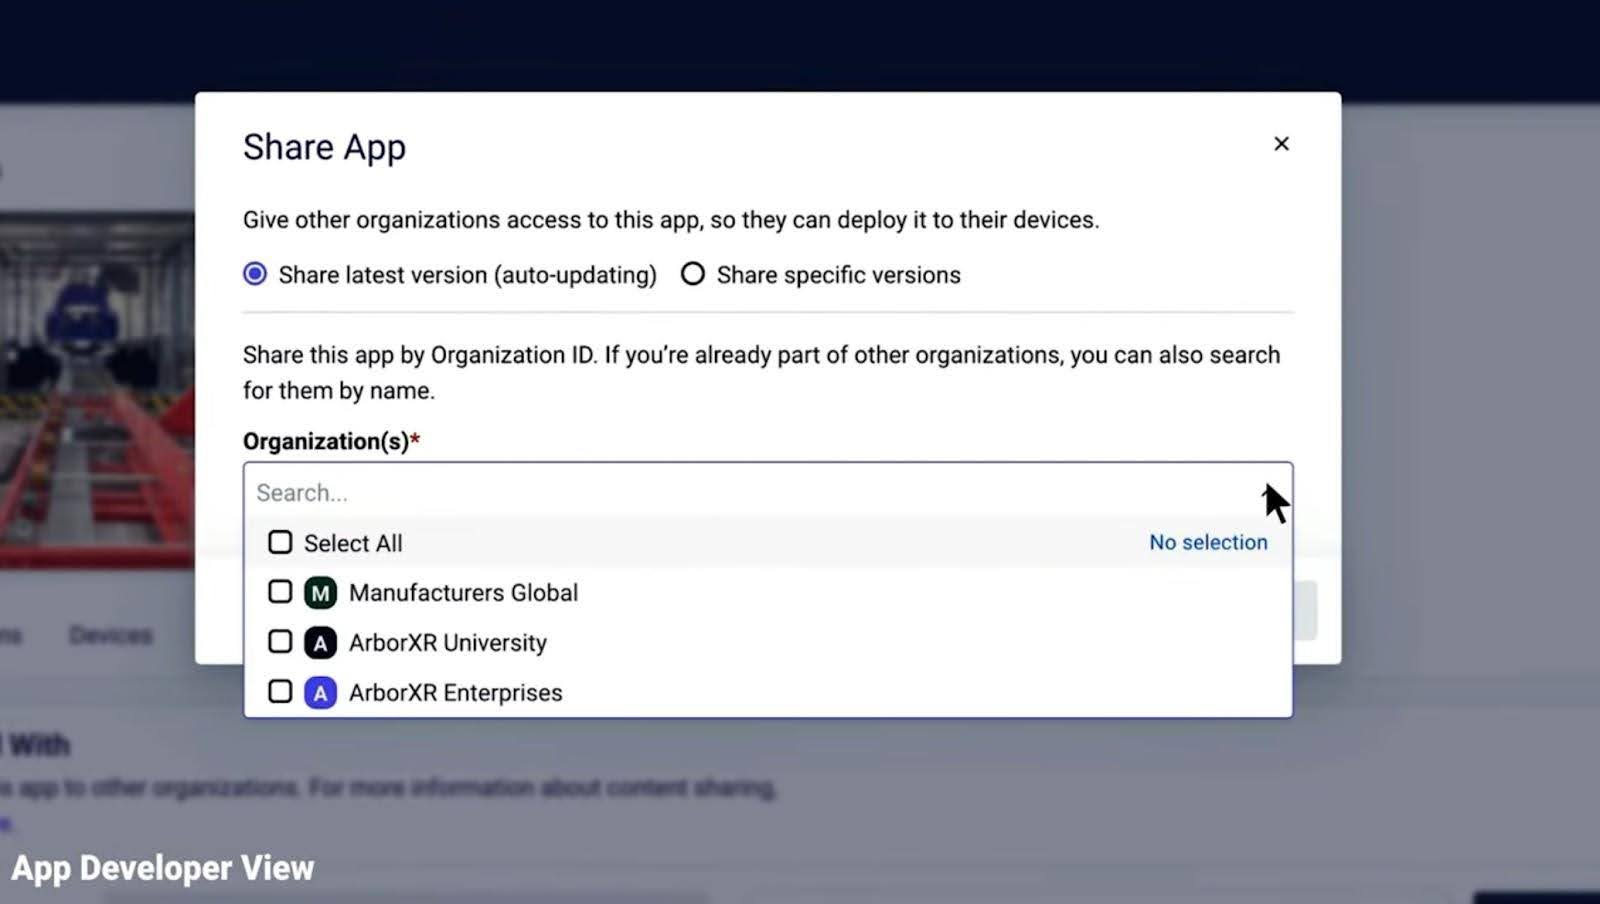Close the Share App dialog
The image size is (1600, 904).
(1281, 144)
